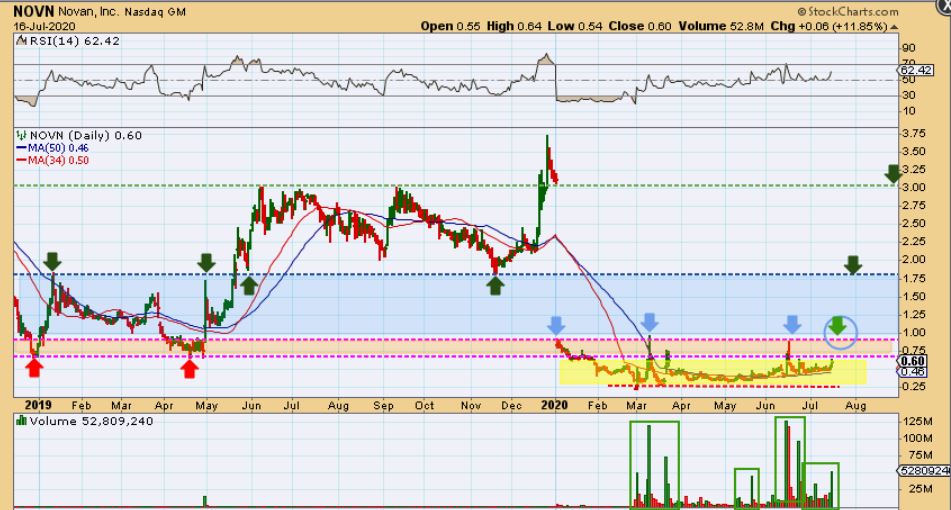Click the 1.50 price axis label

[914, 297]
